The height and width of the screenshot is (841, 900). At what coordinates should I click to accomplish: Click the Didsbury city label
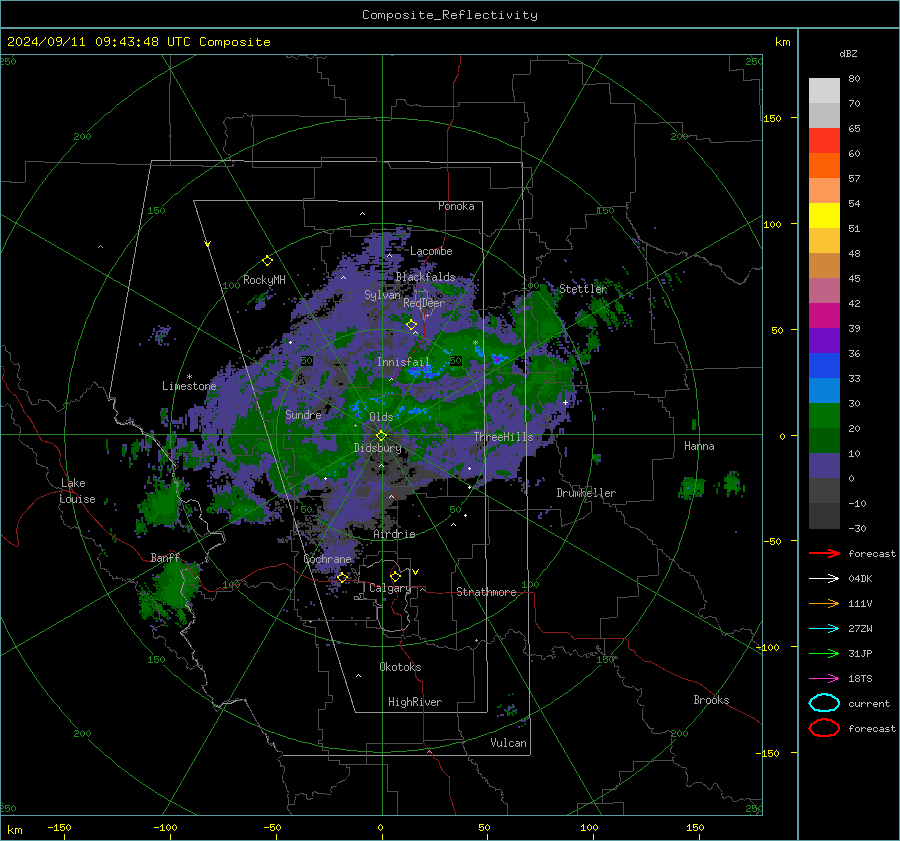point(377,448)
